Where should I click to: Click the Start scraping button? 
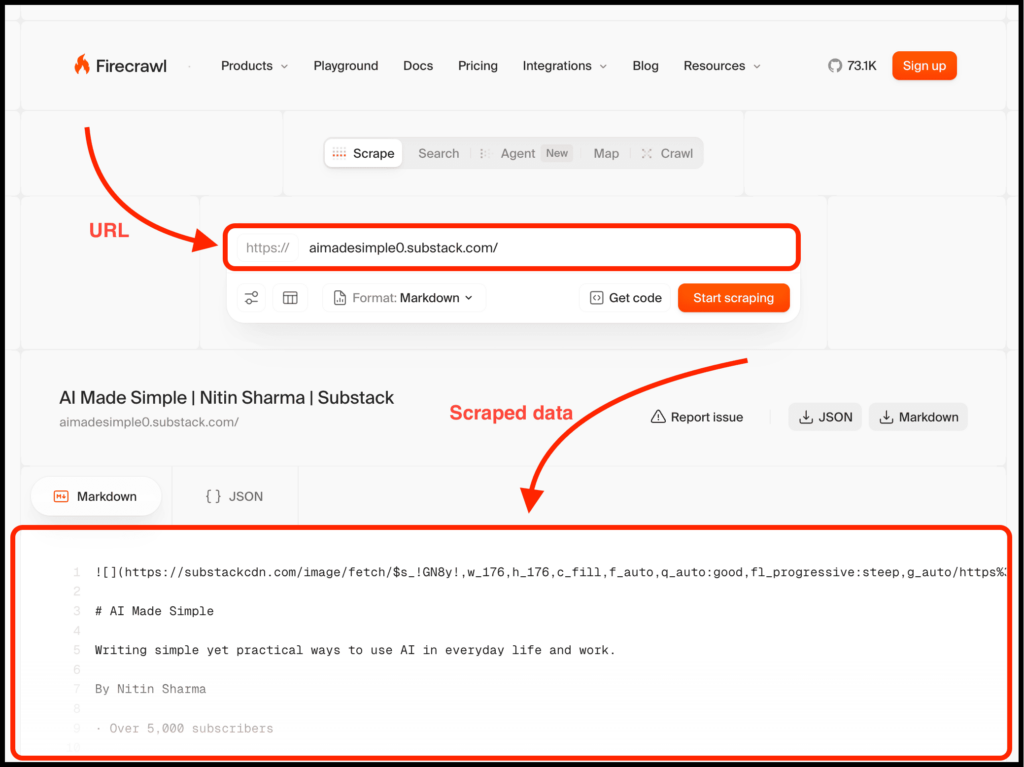(x=733, y=298)
